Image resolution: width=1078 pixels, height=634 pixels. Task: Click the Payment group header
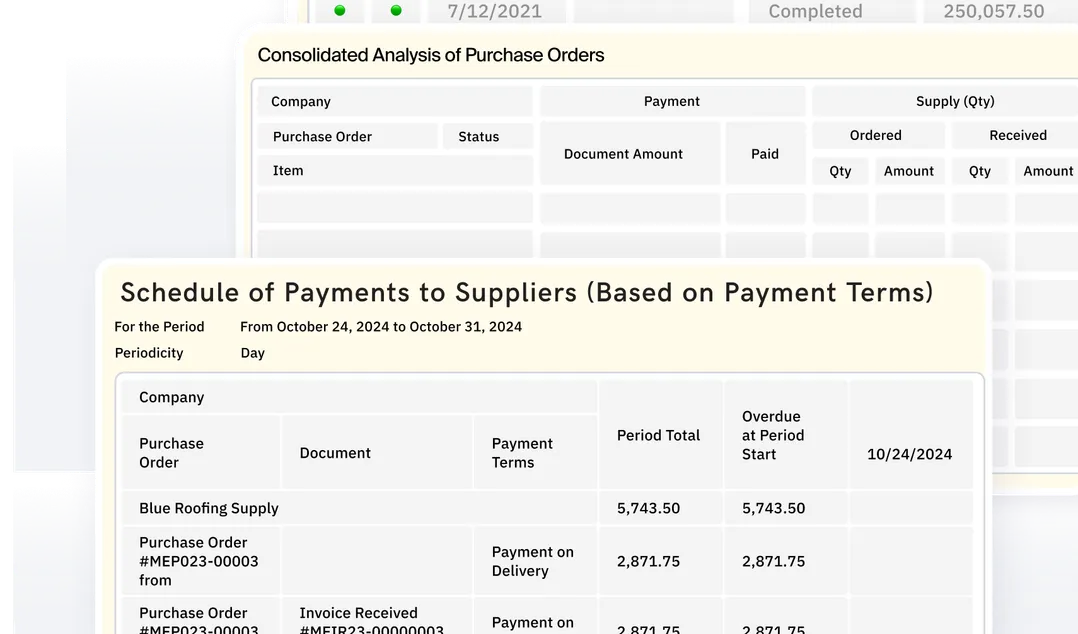tap(672, 101)
